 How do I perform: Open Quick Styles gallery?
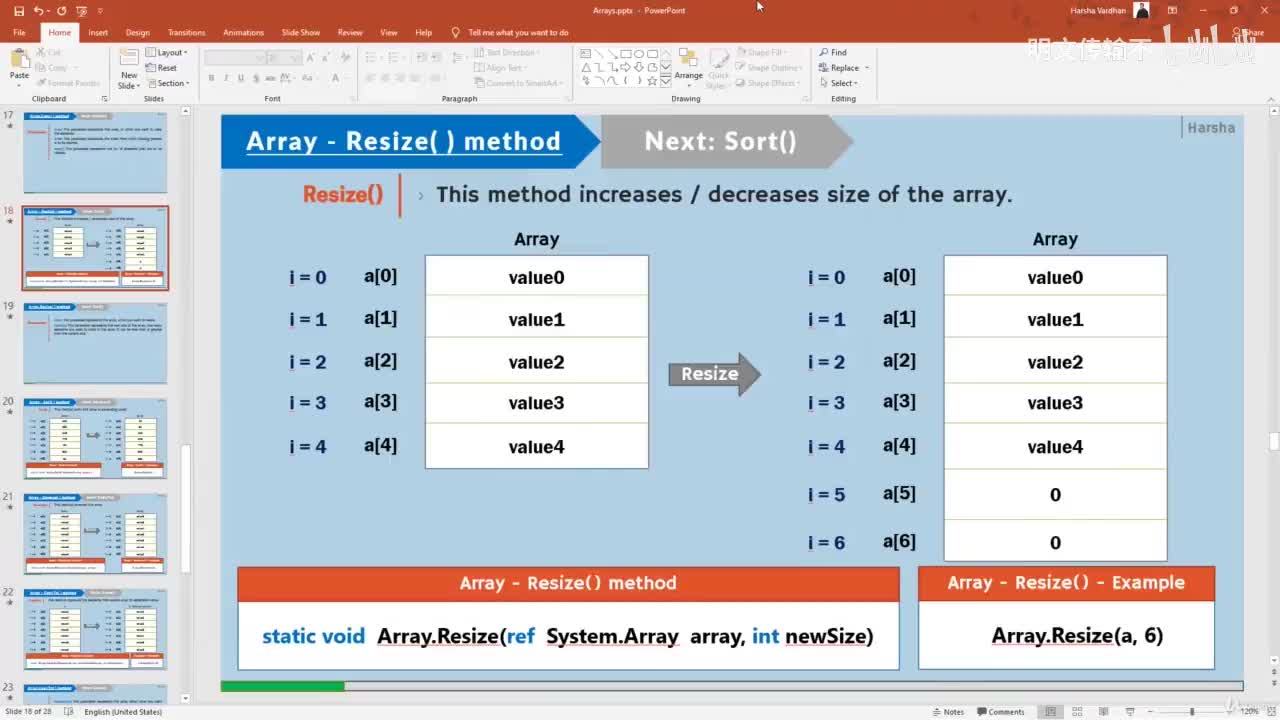(x=719, y=67)
